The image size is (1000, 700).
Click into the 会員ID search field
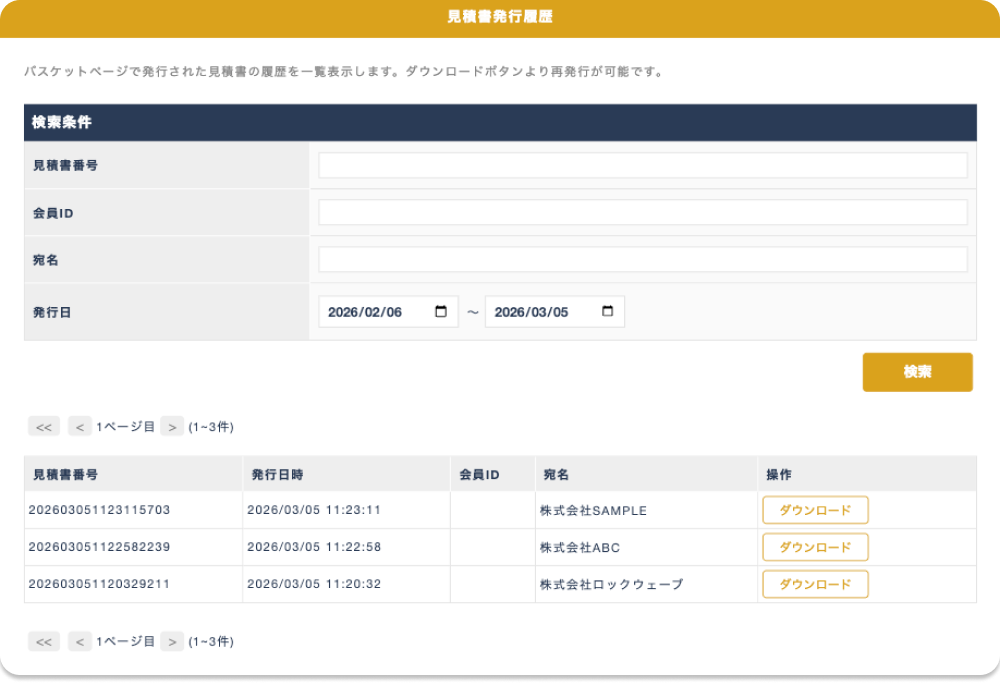click(642, 213)
